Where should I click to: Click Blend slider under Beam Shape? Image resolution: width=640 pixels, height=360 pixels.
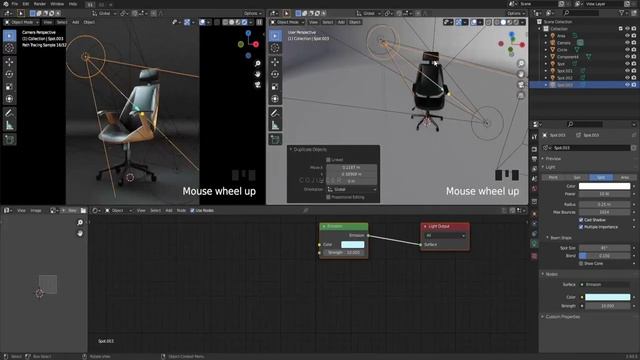click(x=604, y=256)
